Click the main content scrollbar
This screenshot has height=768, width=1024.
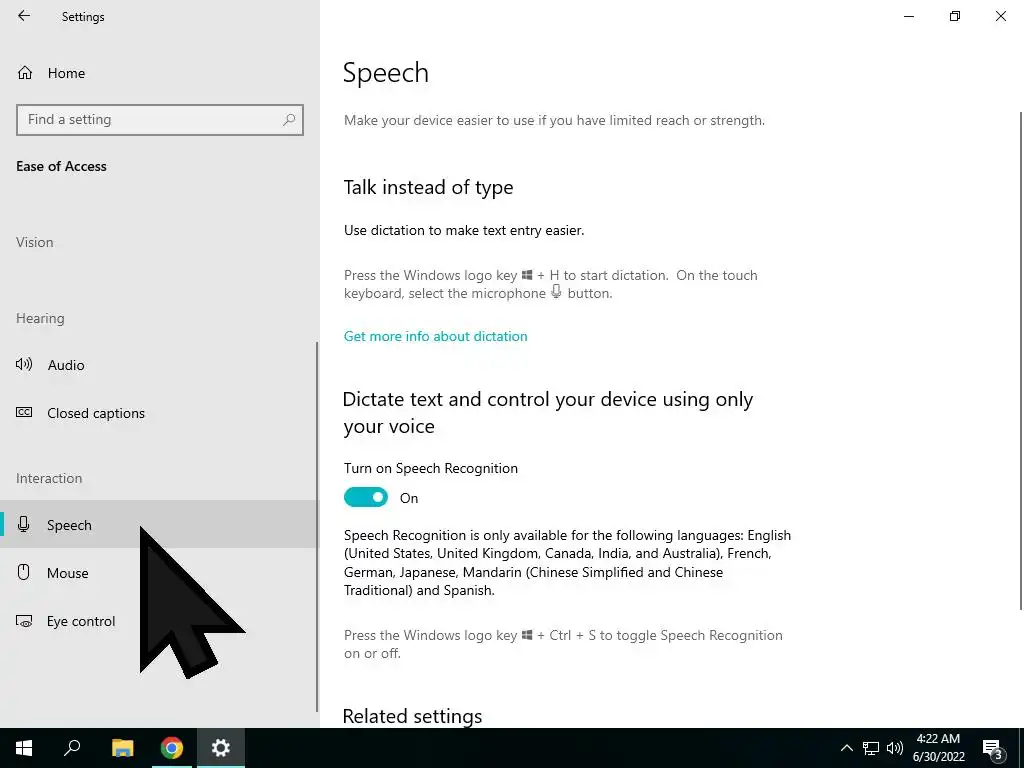1021,361
